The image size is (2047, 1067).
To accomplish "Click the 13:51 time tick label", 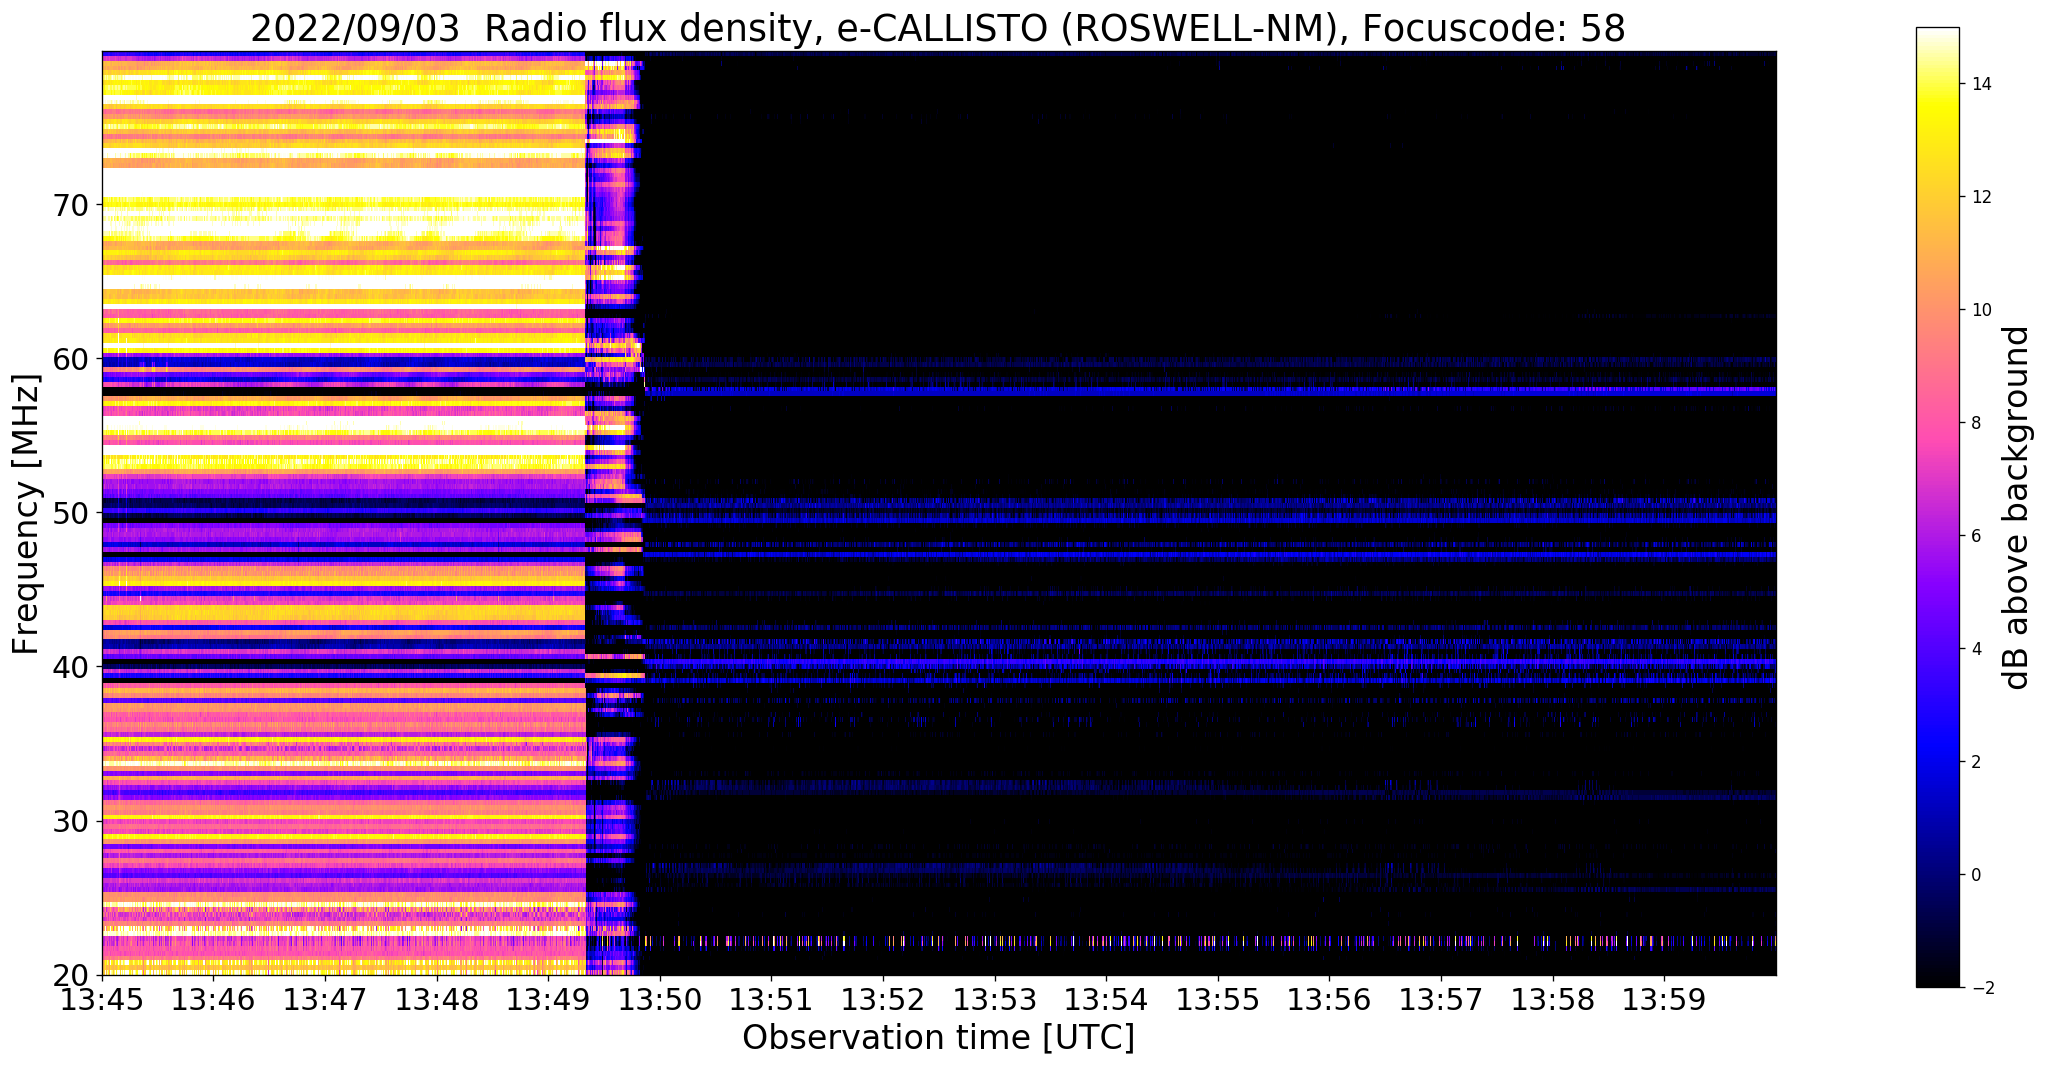I will click(771, 1000).
